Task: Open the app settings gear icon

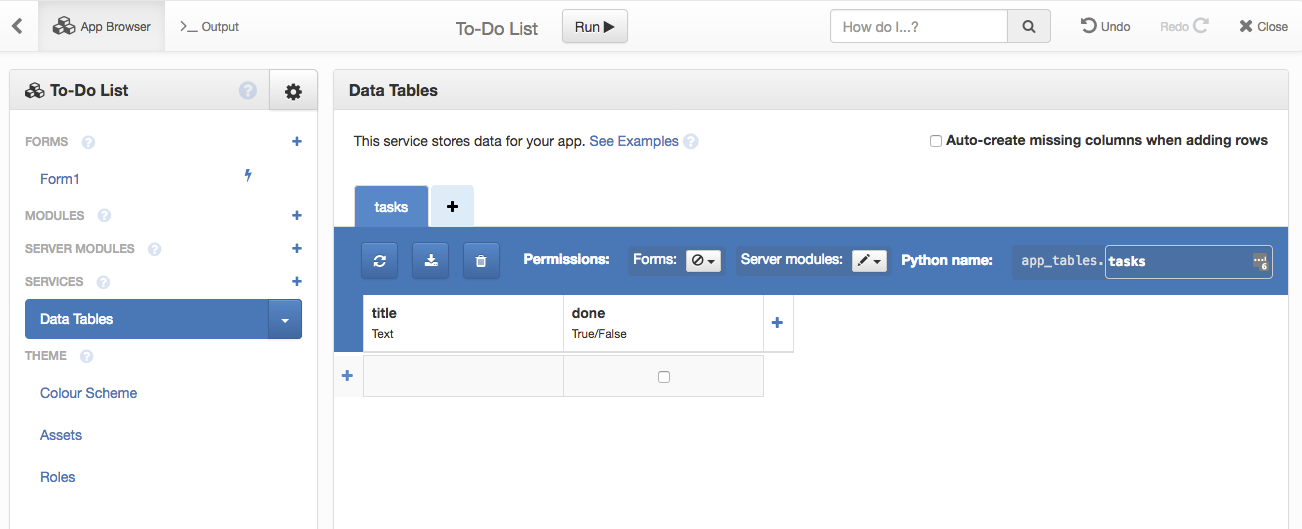Action: pyautogui.click(x=293, y=91)
